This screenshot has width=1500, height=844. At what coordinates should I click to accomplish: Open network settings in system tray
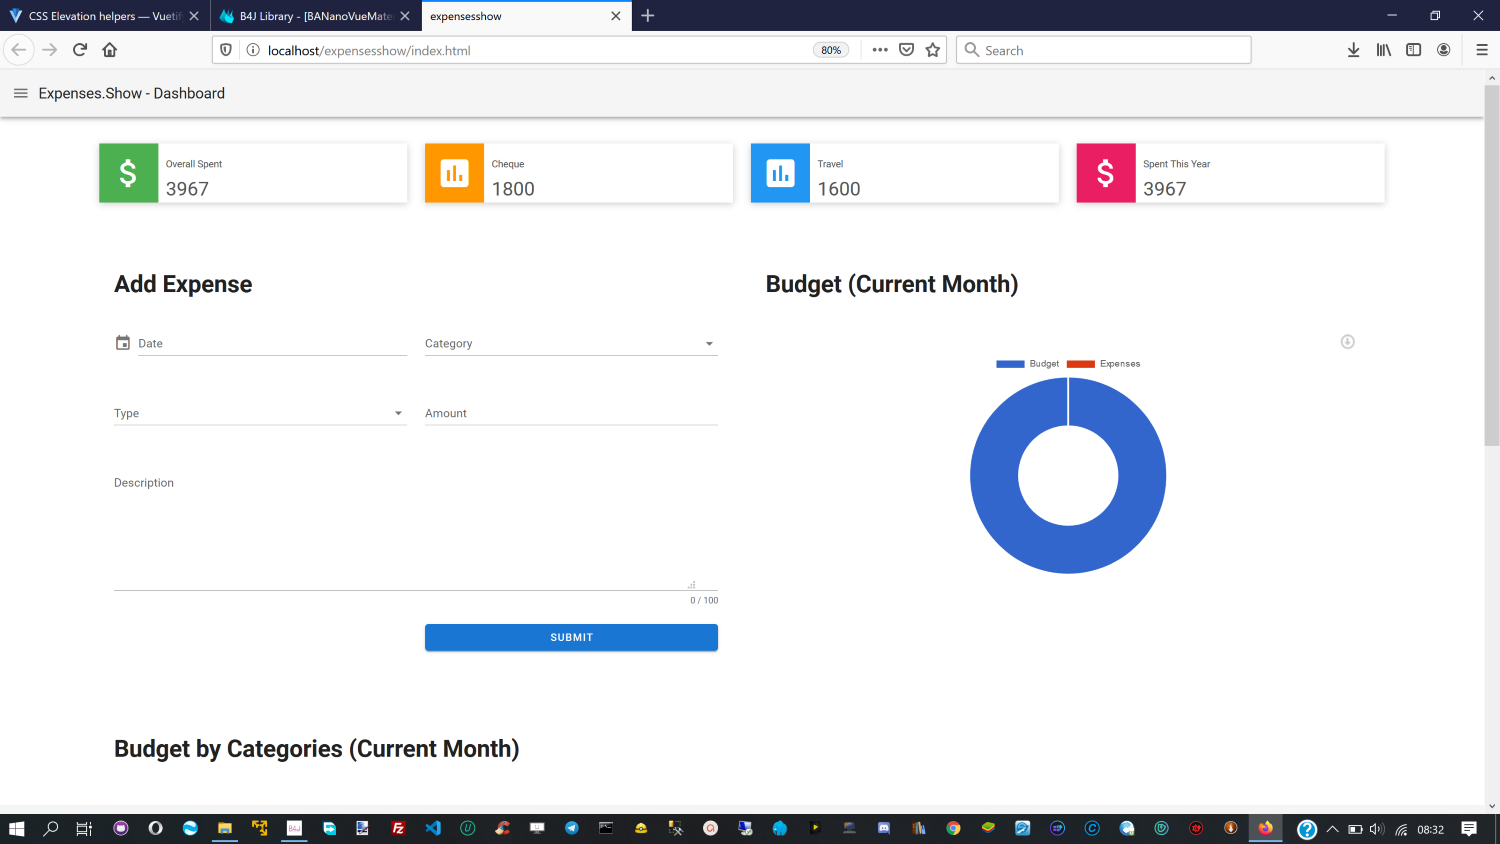1401,829
